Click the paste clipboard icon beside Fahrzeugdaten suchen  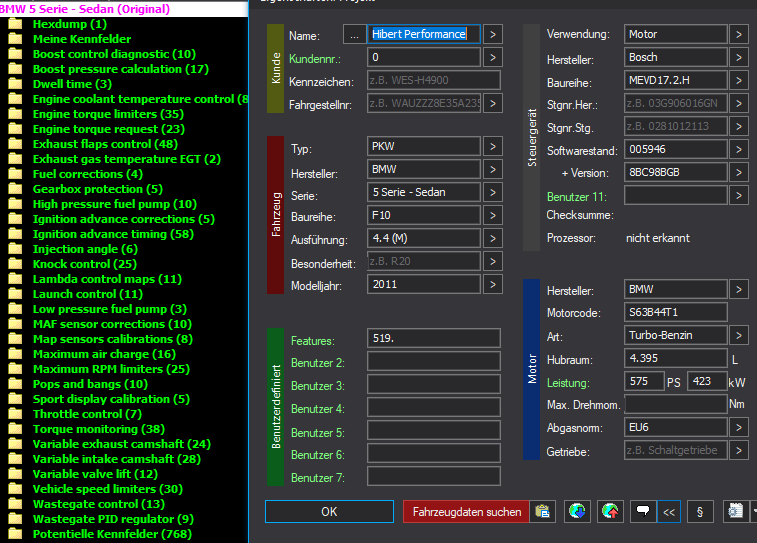(542, 511)
